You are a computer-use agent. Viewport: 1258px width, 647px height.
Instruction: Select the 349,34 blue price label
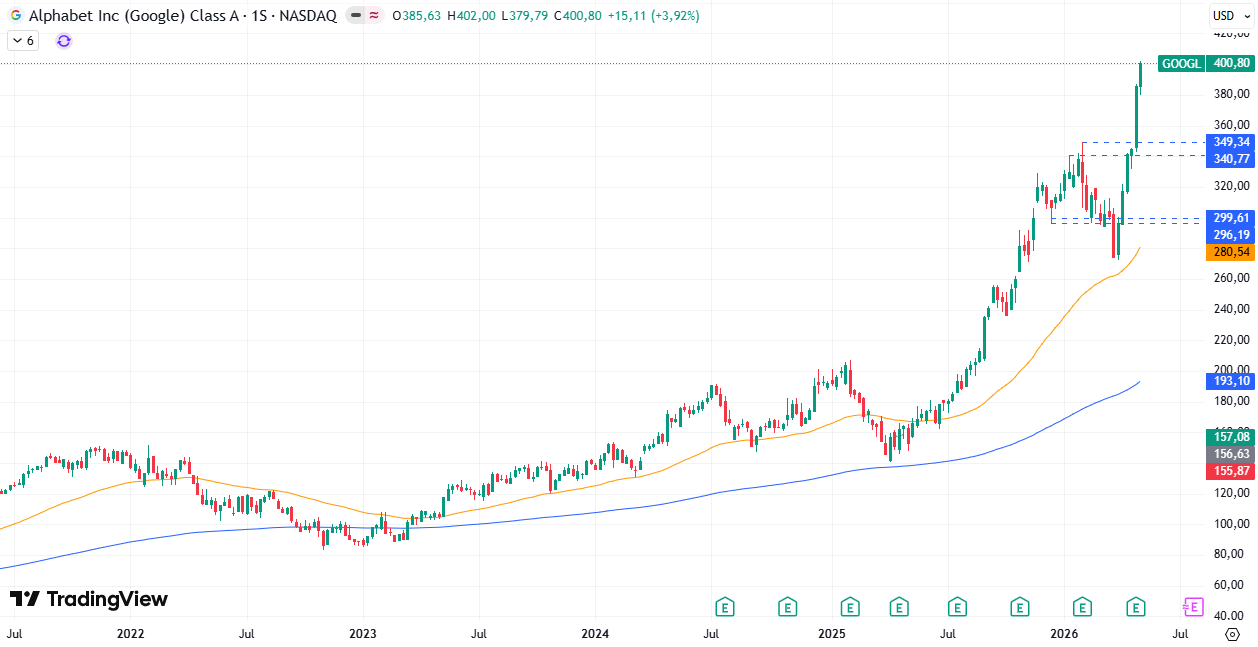1231,142
